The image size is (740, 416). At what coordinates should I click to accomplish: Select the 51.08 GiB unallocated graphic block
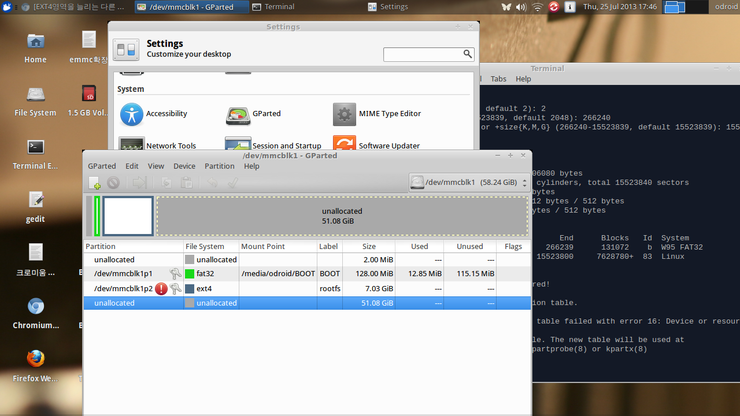click(x=342, y=216)
